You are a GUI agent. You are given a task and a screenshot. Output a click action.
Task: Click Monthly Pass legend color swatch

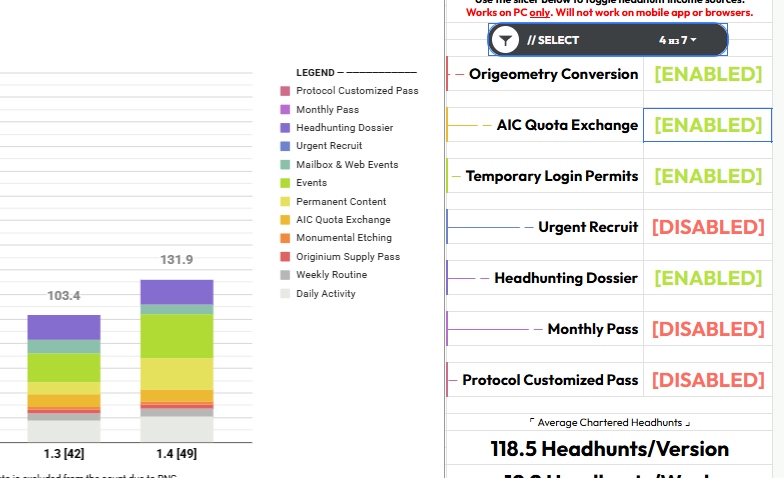tap(285, 110)
